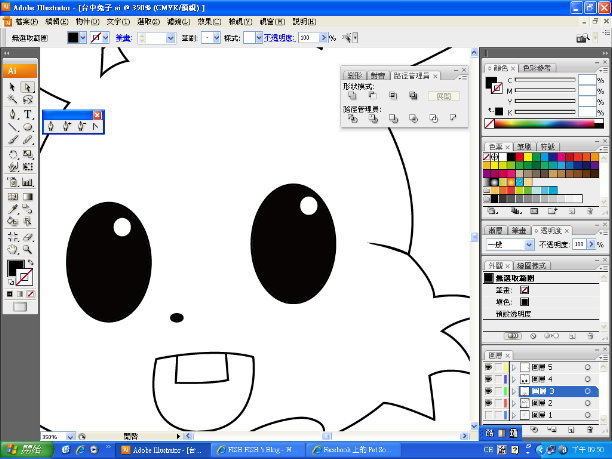The width and height of the screenshot is (612, 459).
Task: Select the Free Transform tool
Action: 27,167
